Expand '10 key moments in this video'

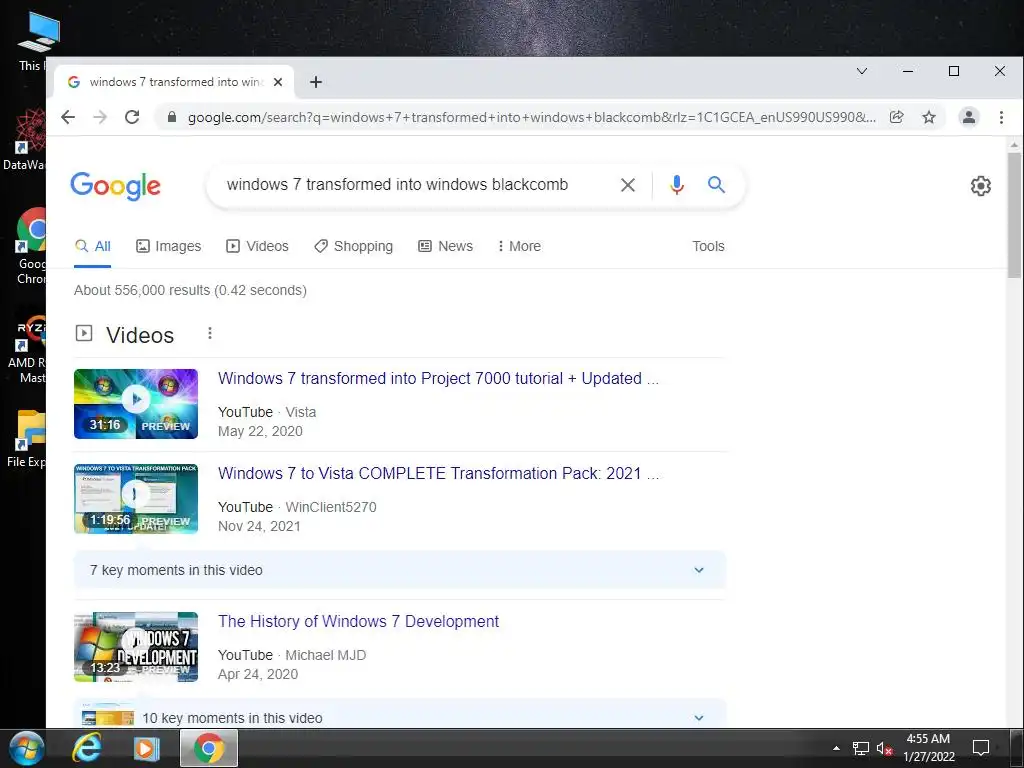[x=400, y=714]
